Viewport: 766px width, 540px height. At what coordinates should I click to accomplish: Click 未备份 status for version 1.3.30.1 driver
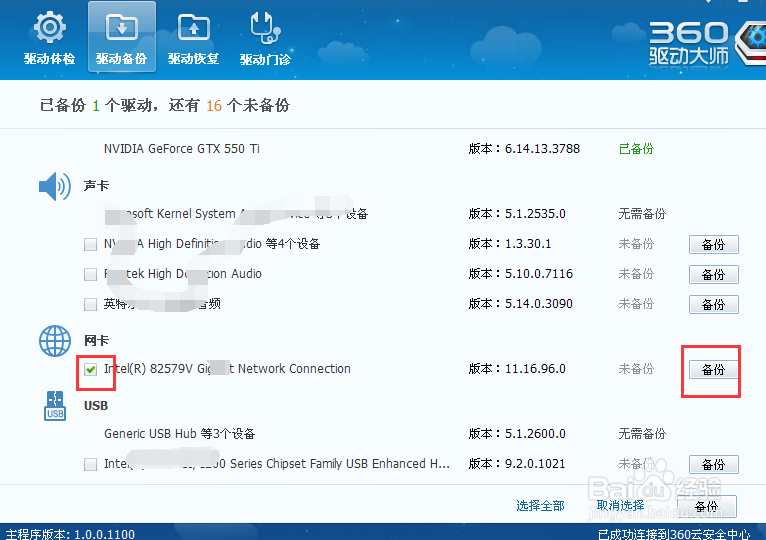coord(636,243)
